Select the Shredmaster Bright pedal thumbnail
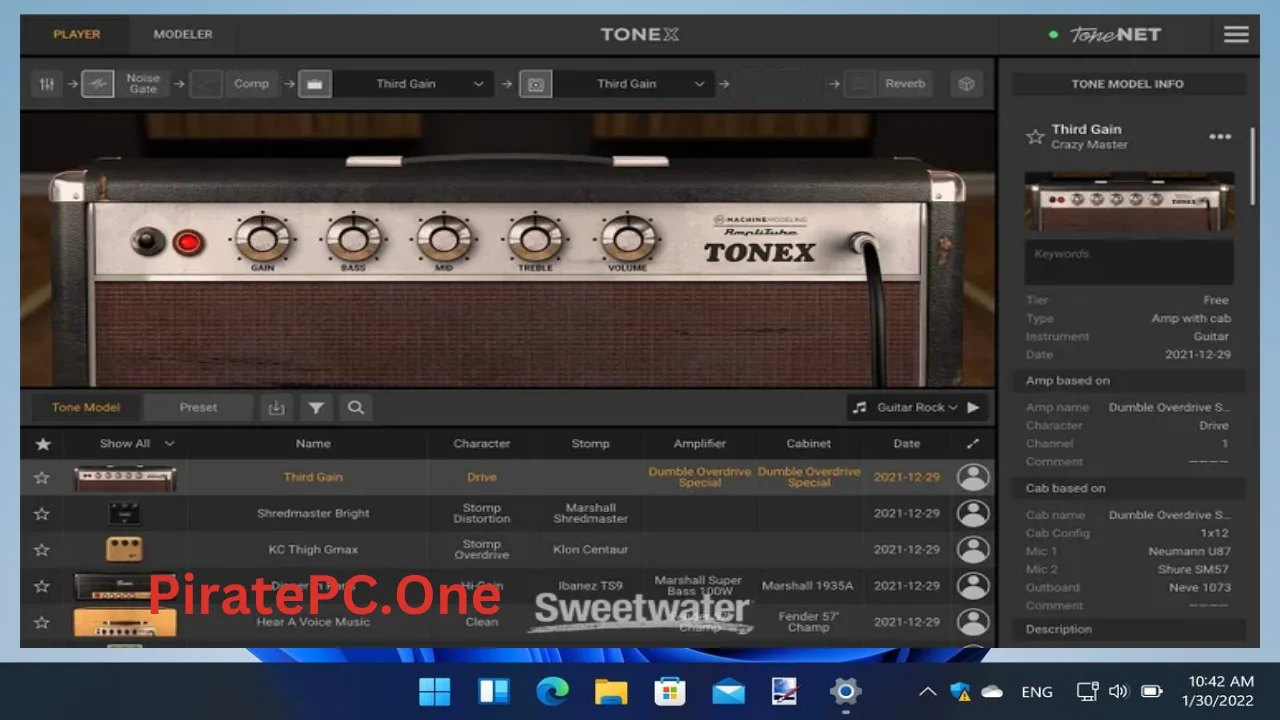The image size is (1280, 720). (x=125, y=513)
